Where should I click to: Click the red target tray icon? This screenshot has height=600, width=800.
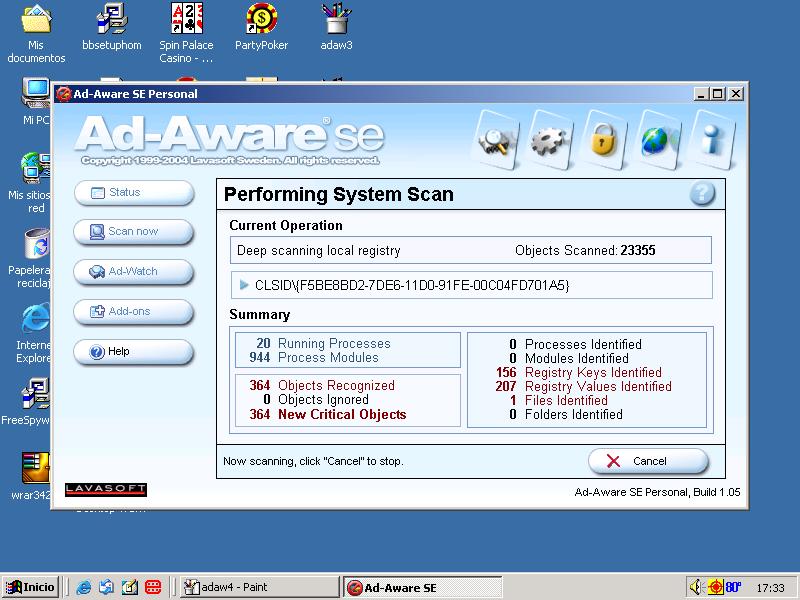(715, 587)
